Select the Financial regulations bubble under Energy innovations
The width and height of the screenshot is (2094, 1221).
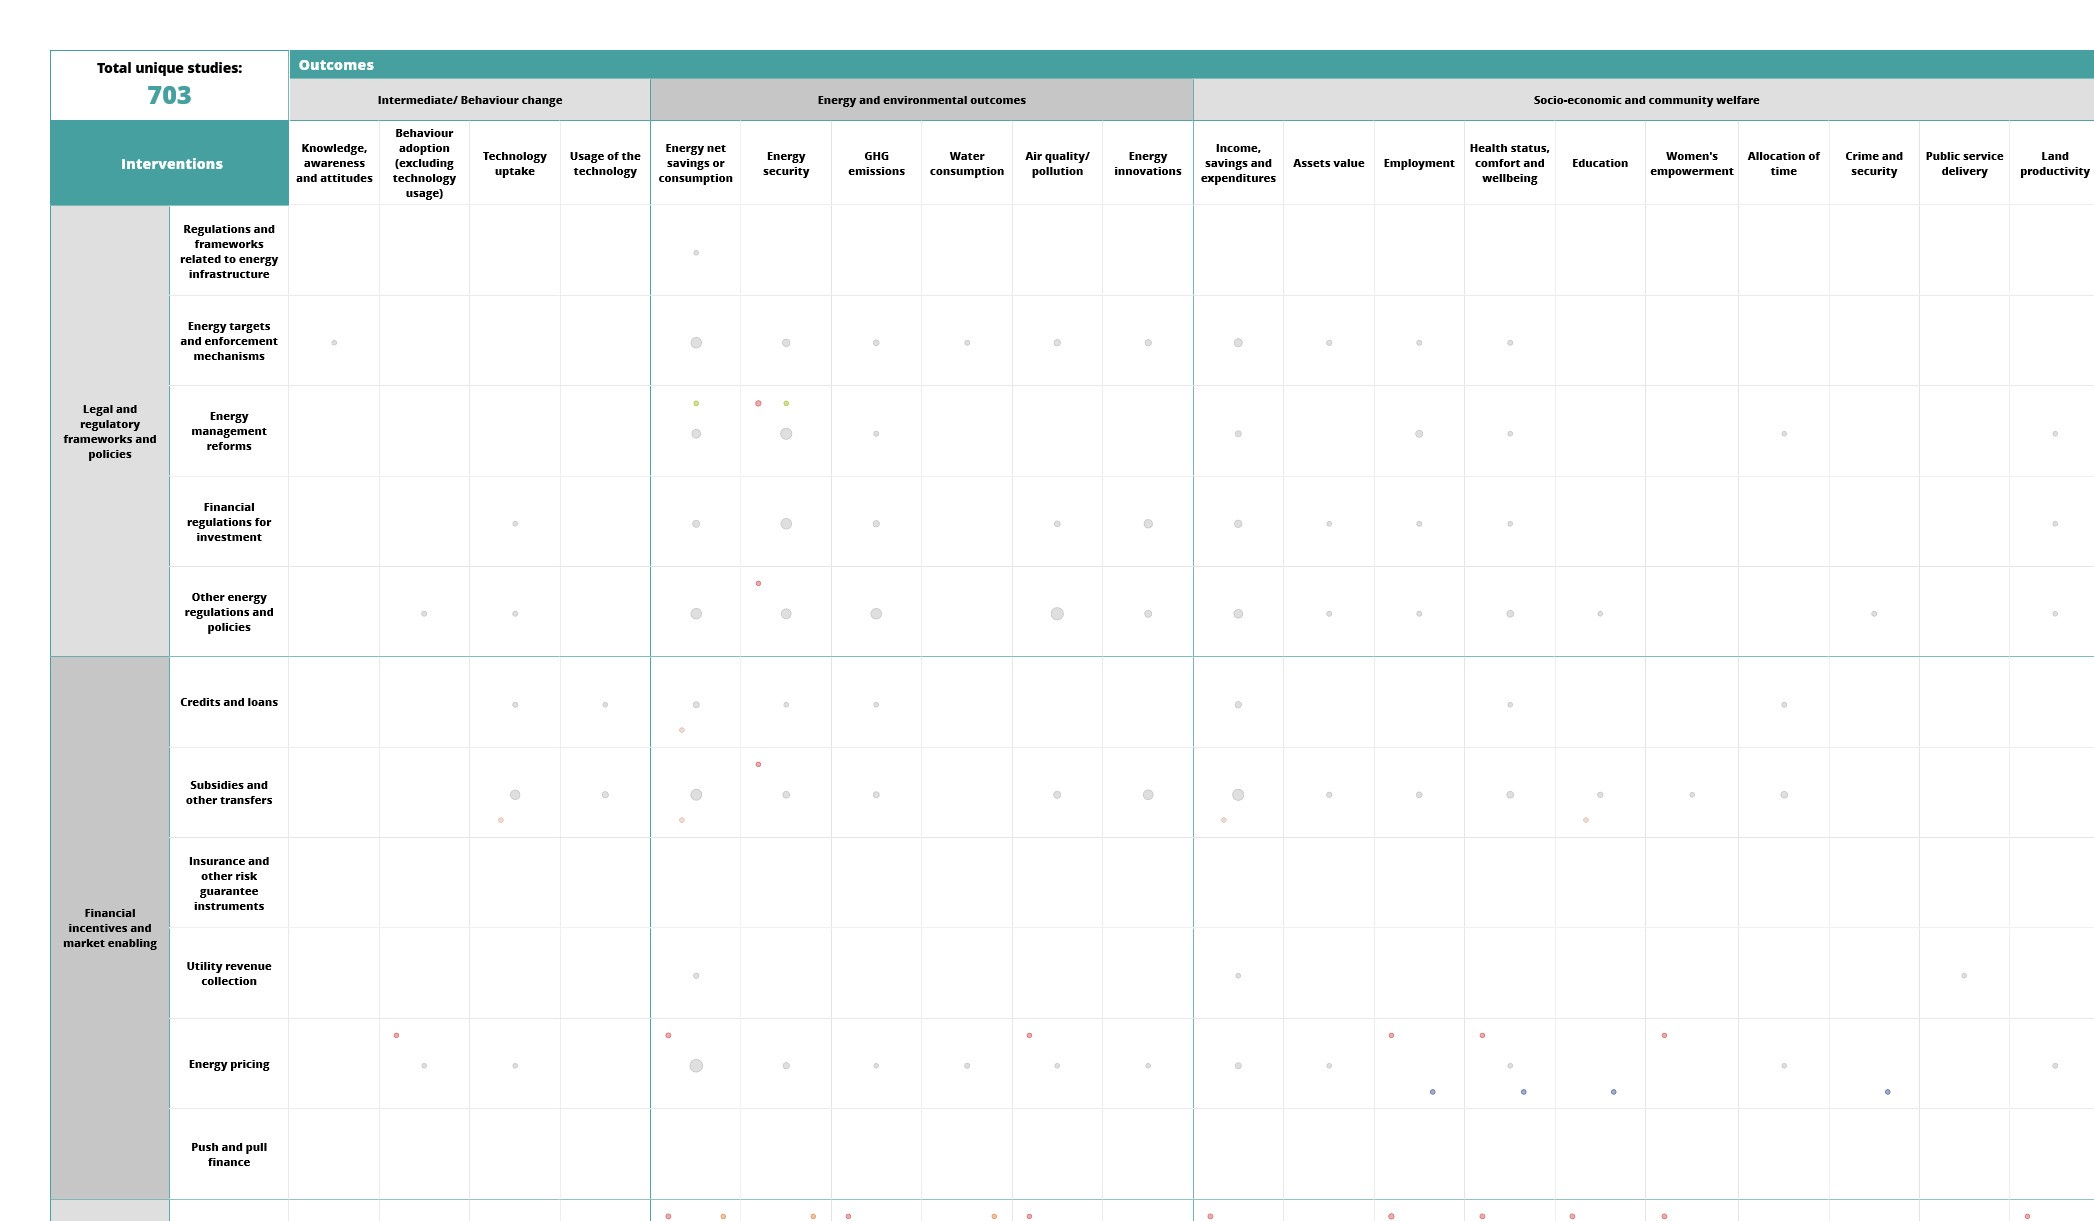(x=1148, y=524)
